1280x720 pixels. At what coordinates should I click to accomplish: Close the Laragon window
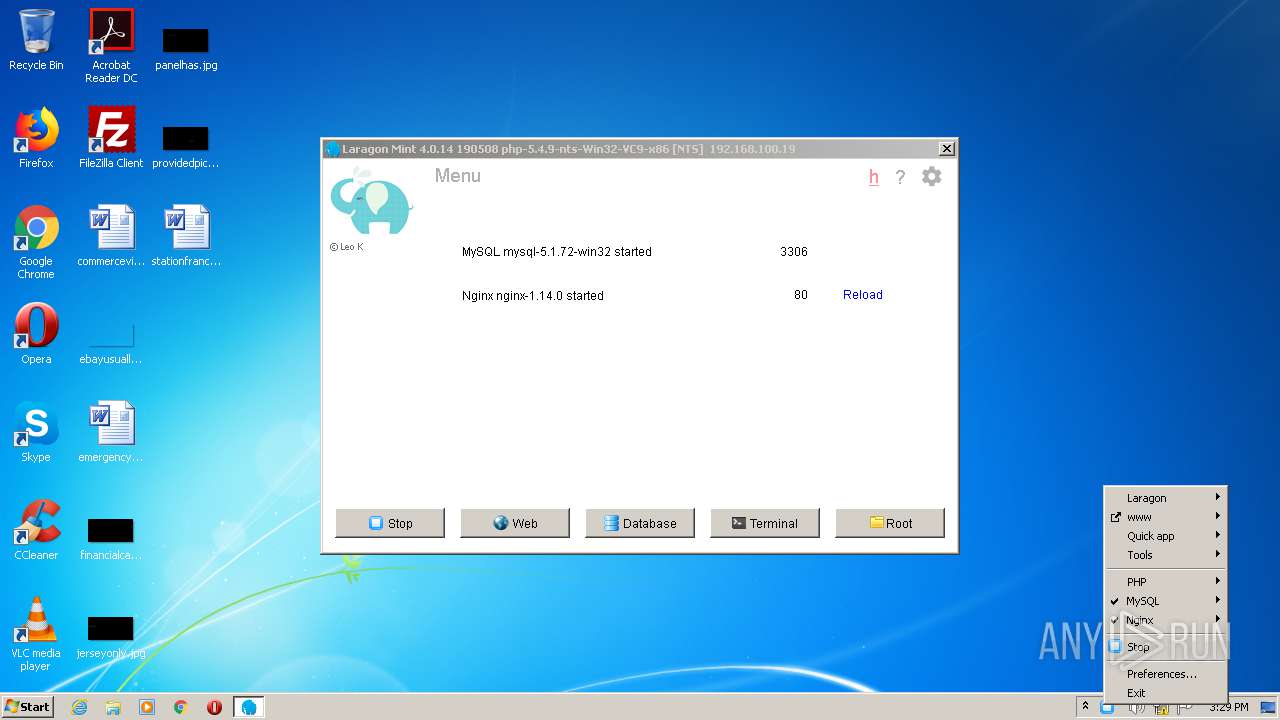[x=947, y=149]
